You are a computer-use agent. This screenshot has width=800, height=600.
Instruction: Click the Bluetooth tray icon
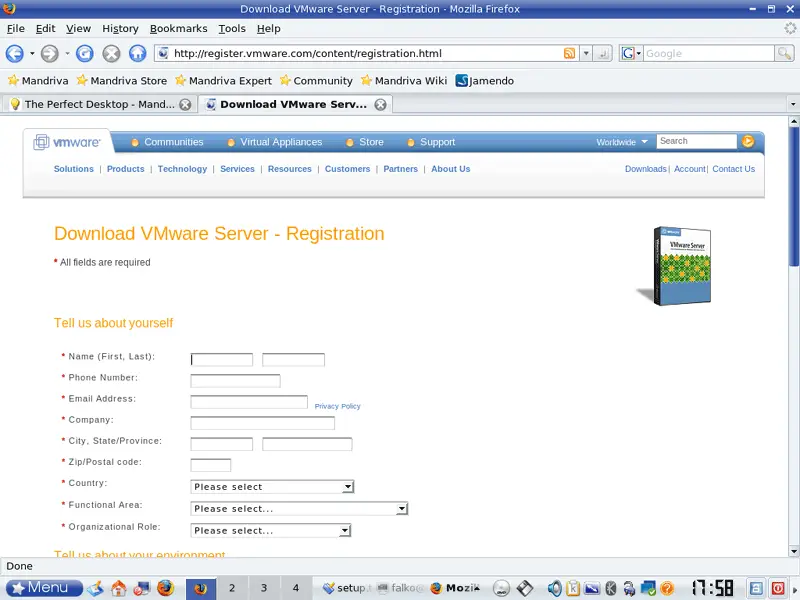click(611, 588)
